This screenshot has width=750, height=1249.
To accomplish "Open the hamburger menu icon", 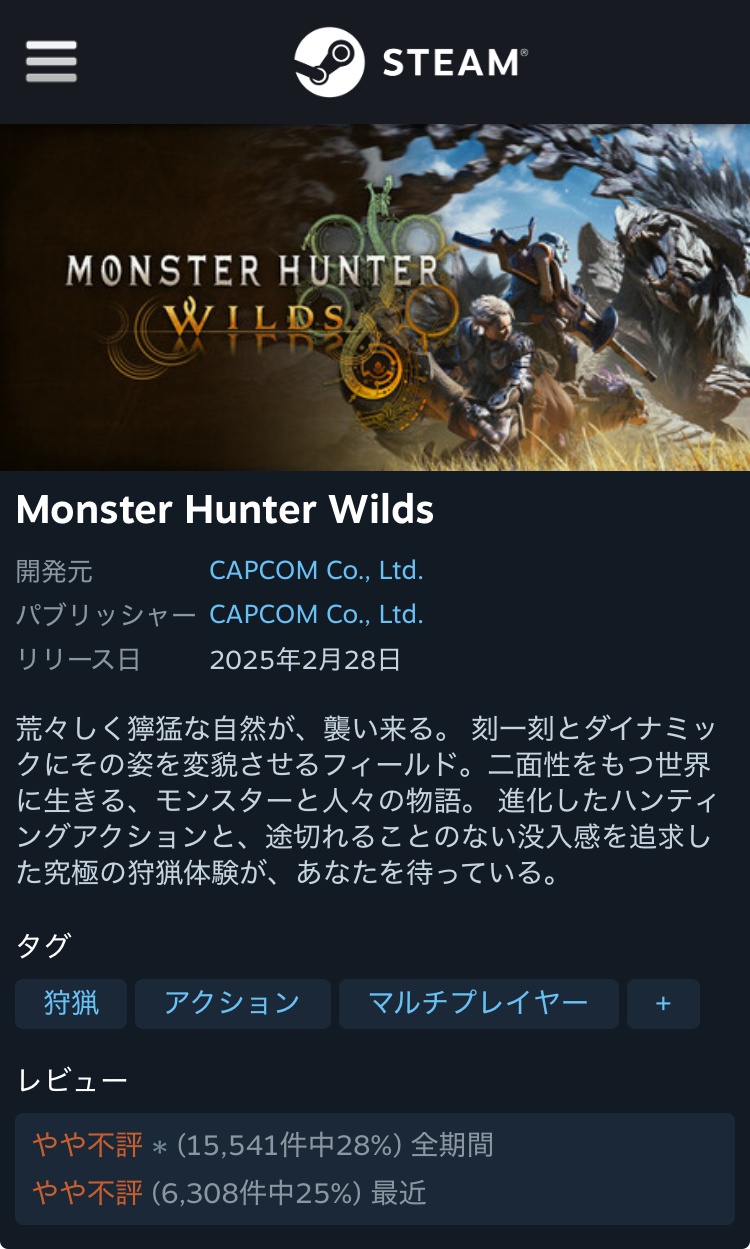I will (51, 62).
